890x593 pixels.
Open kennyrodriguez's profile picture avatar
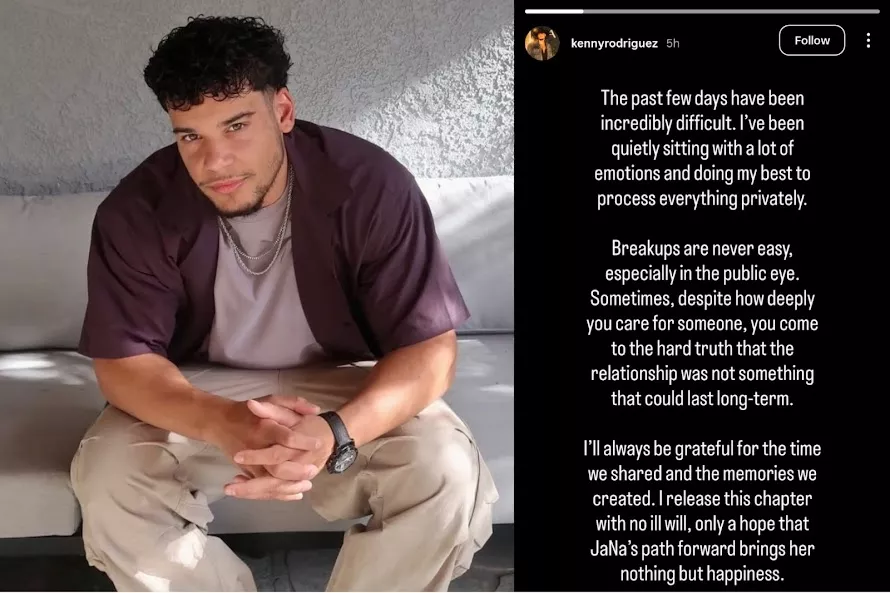click(x=542, y=43)
